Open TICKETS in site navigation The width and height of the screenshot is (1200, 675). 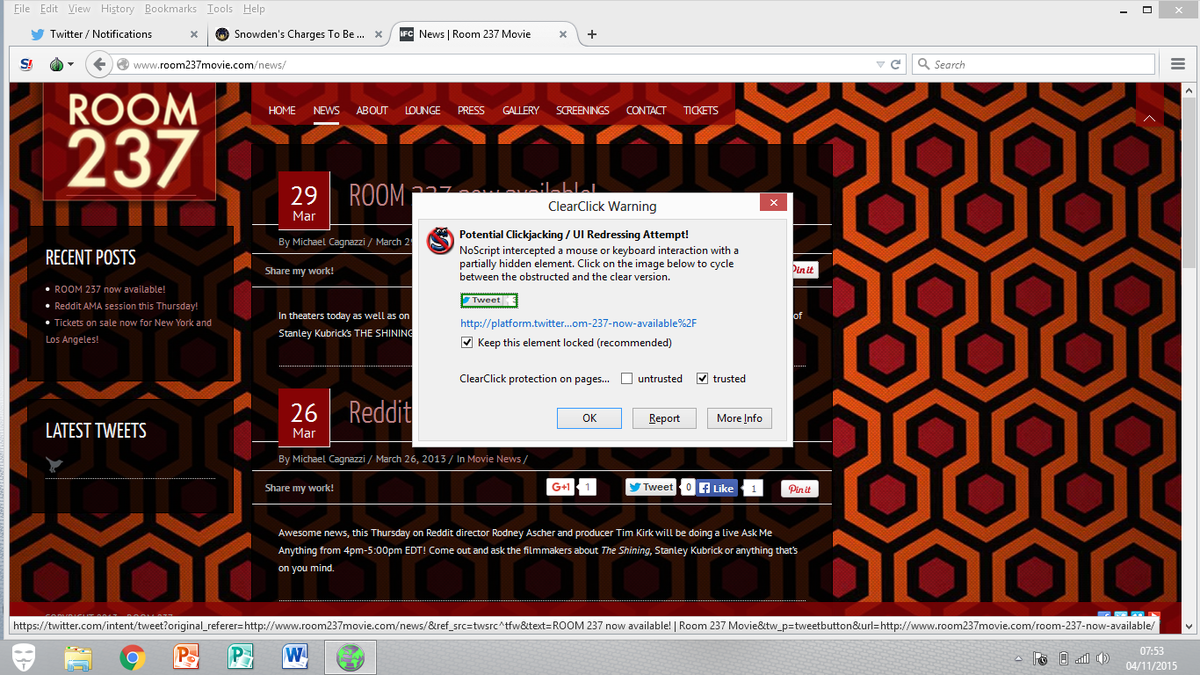(x=701, y=110)
